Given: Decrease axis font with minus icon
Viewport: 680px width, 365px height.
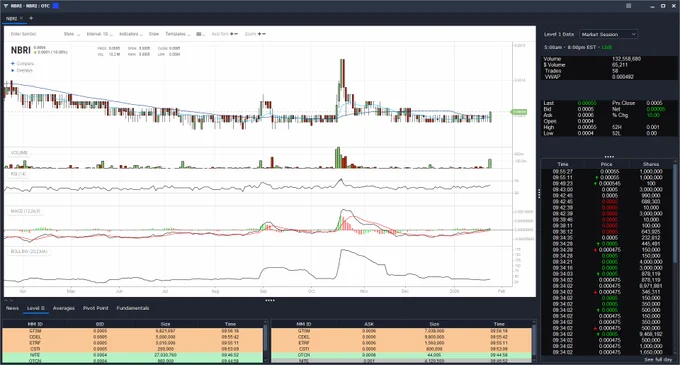Looking at the screenshot, I should tap(236, 34).
